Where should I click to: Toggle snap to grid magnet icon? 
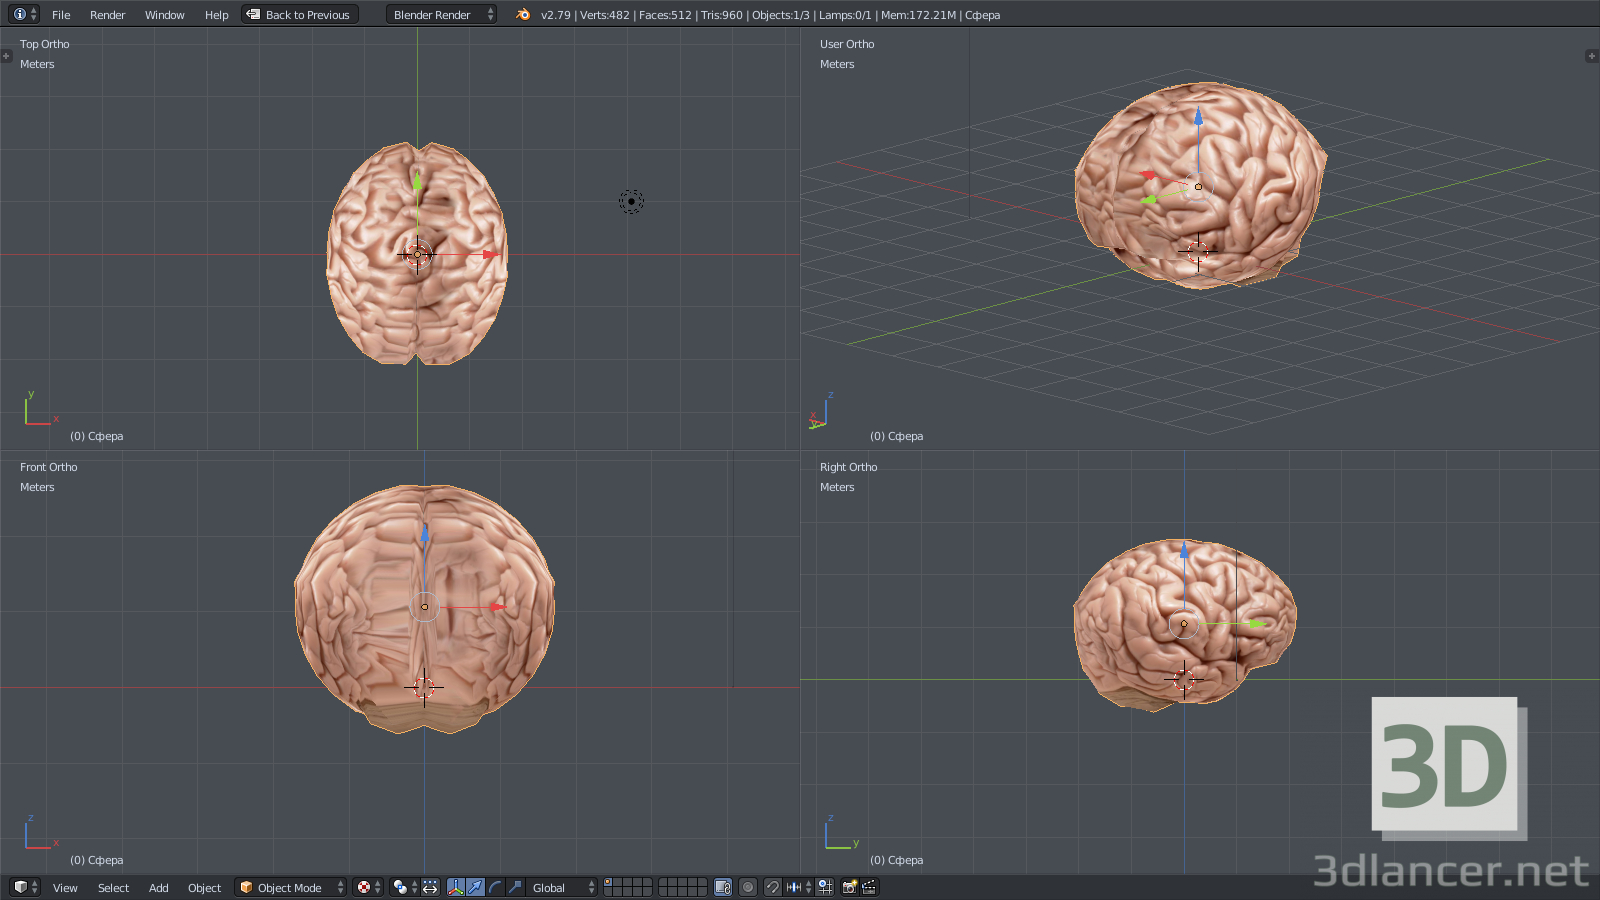[772, 887]
